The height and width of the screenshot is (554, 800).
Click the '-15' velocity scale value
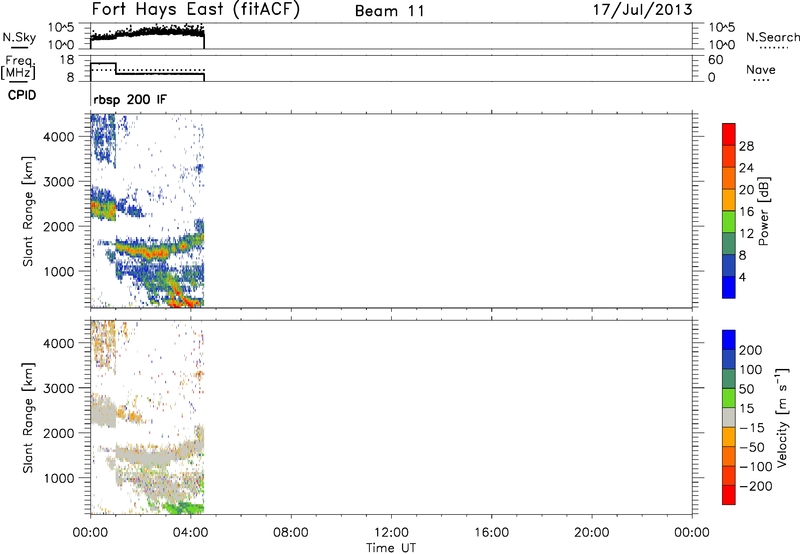coord(752,428)
